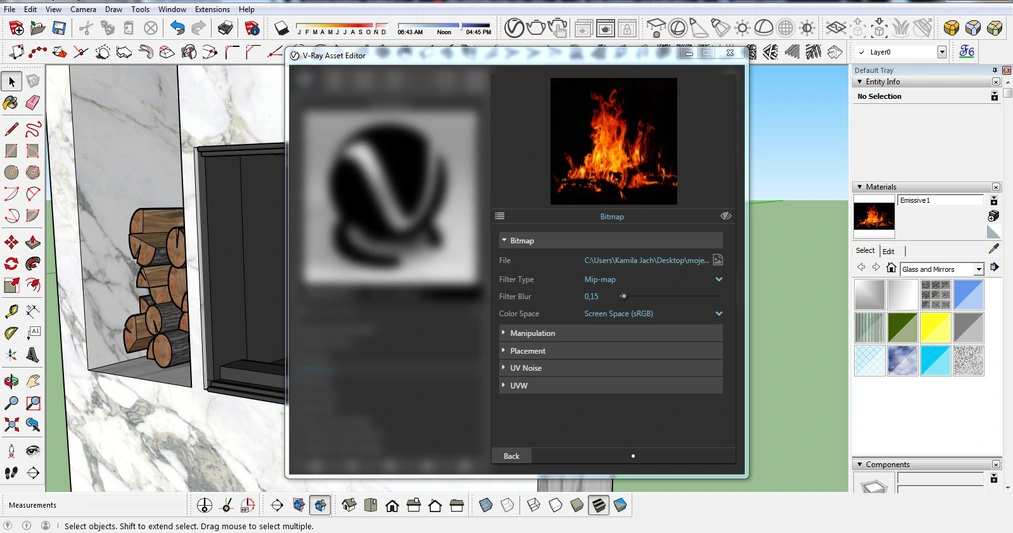This screenshot has height=533, width=1013.
Task: Toggle the Show Frame Buffer icon
Action: click(x=605, y=28)
